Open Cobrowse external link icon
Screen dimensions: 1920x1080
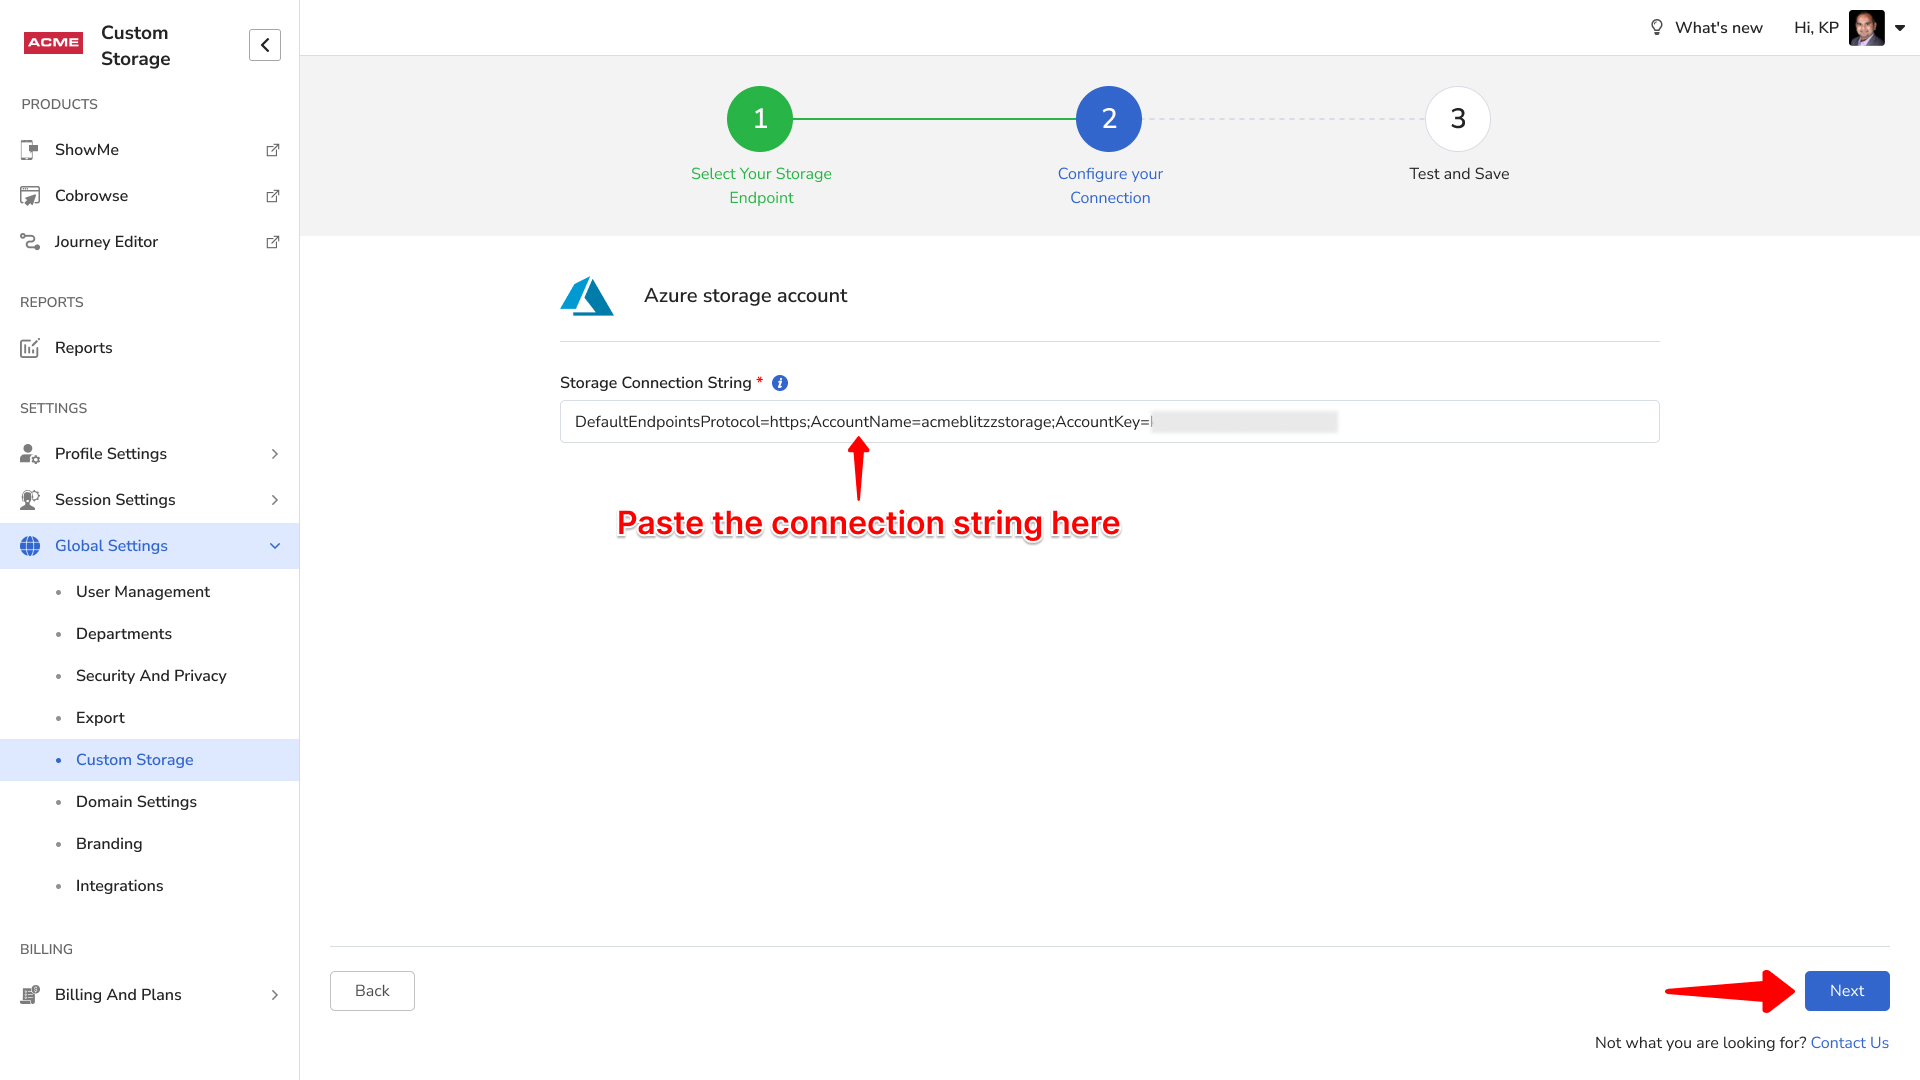point(272,196)
